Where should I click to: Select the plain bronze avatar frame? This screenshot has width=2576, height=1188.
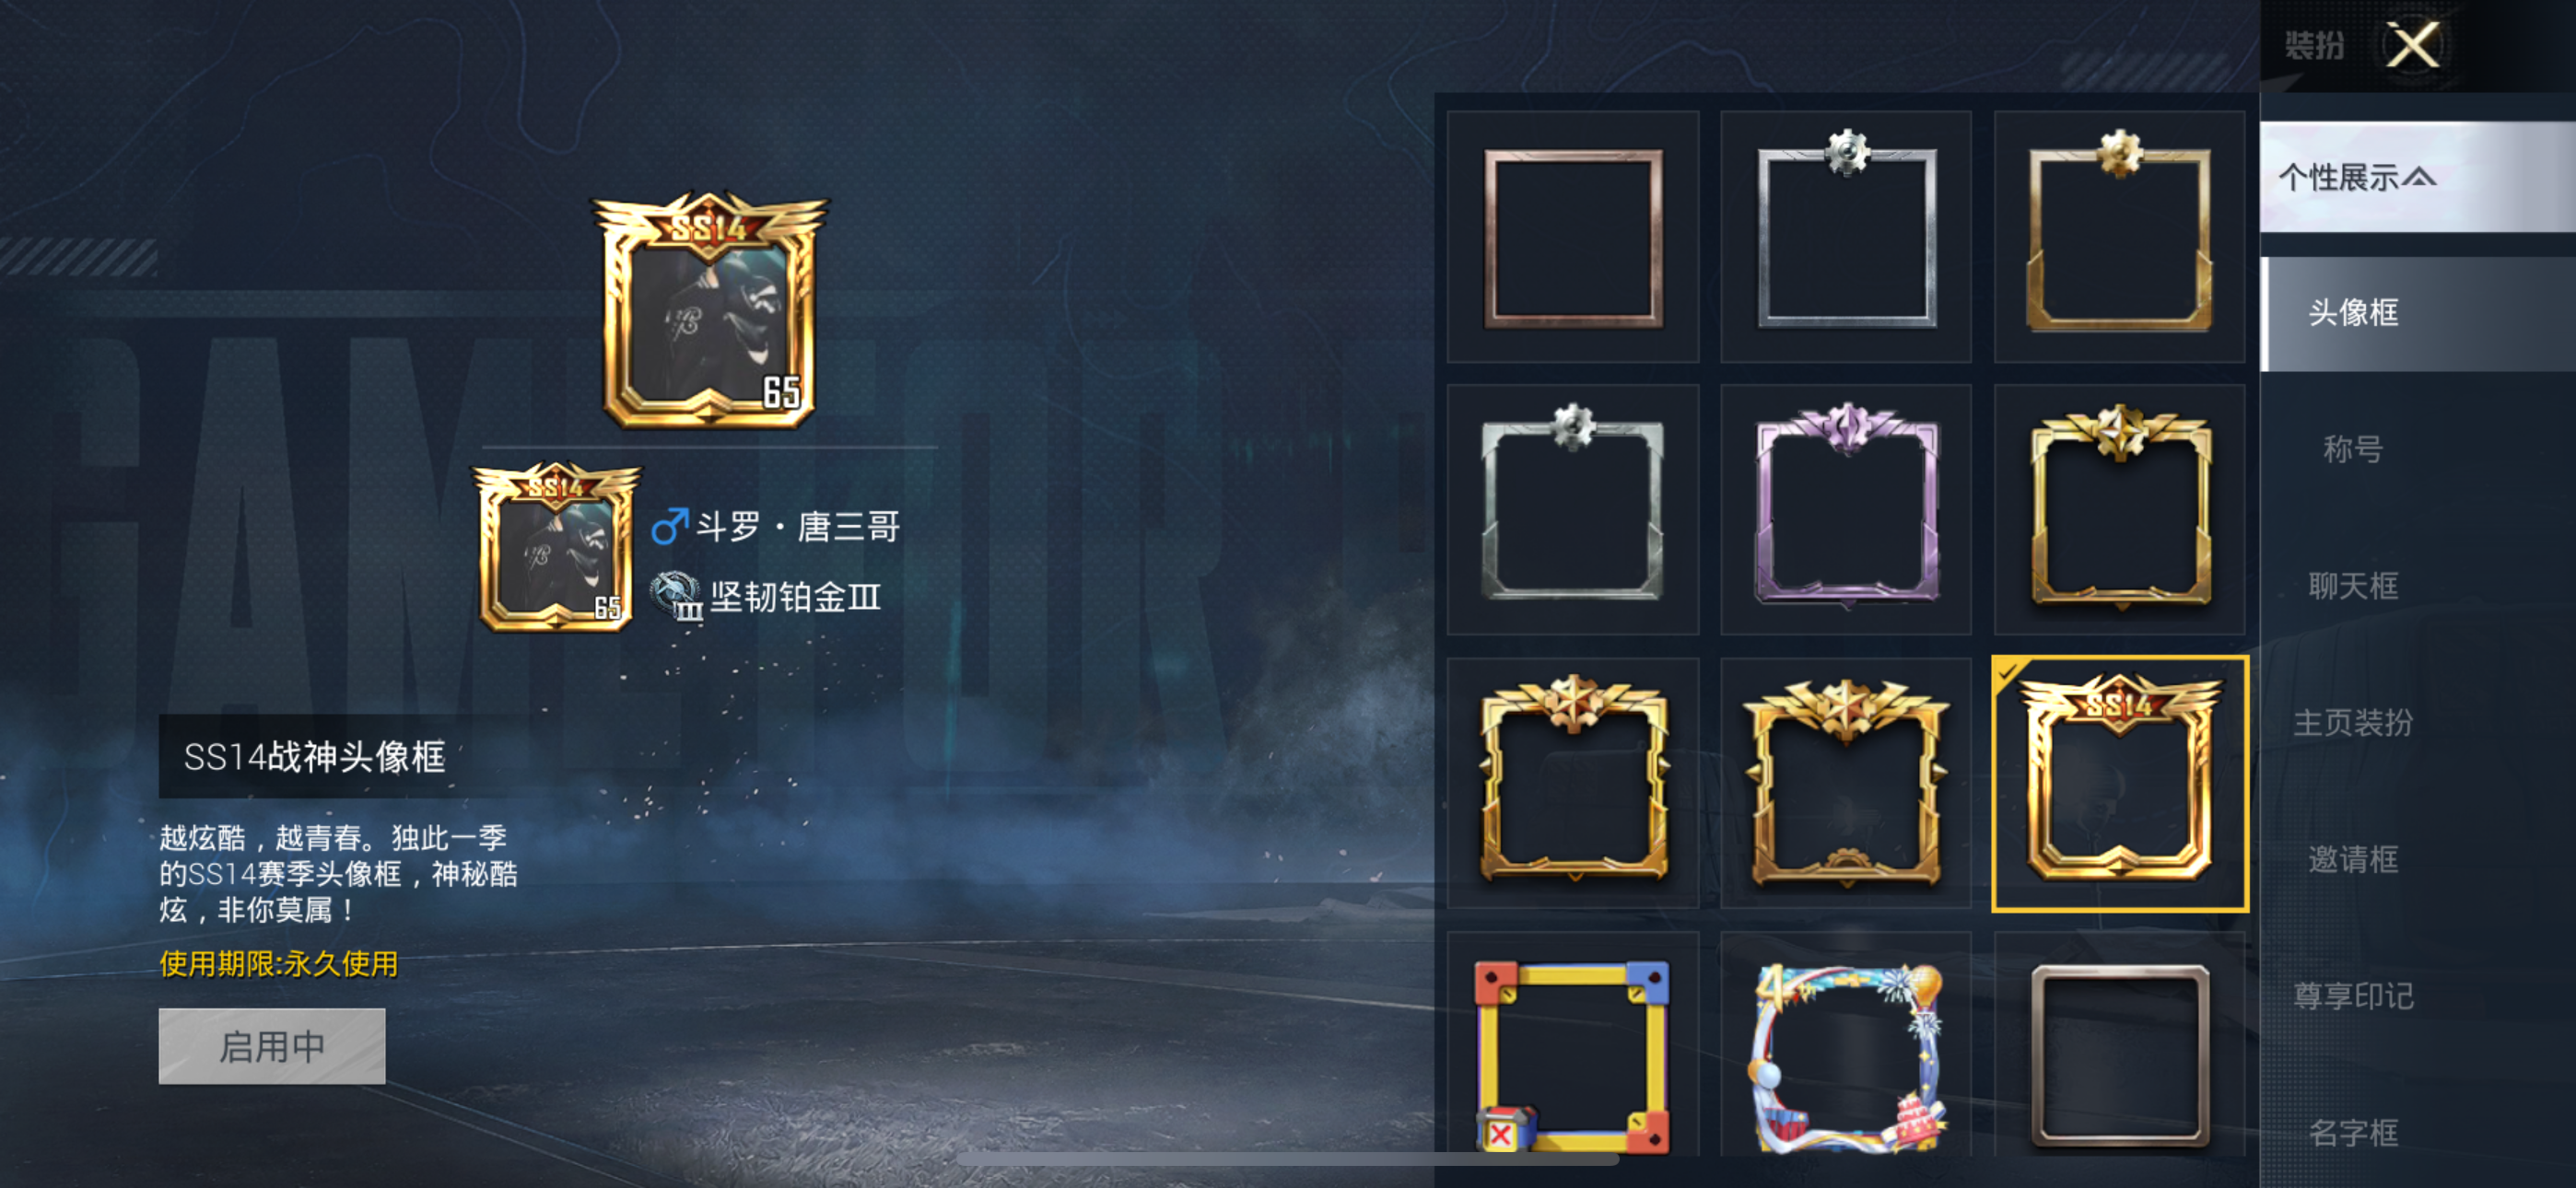pos(1573,237)
